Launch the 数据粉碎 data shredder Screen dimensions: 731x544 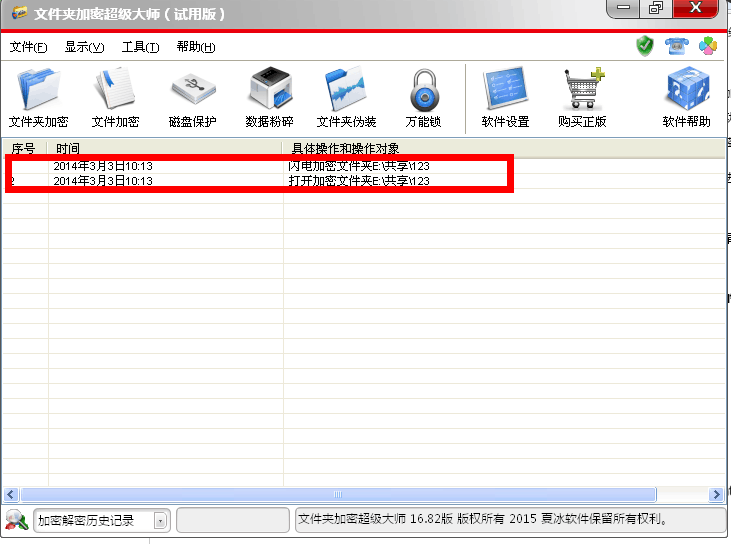(x=269, y=98)
